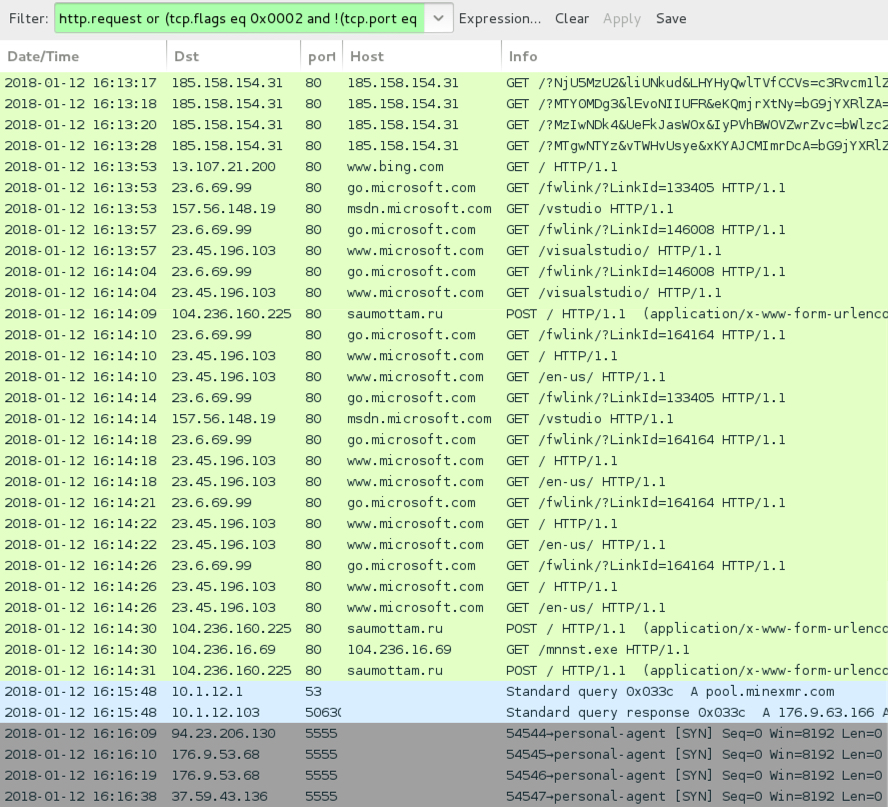The image size is (888, 807).
Task: Open the Expression... filter builder
Action: coord(500,19)
